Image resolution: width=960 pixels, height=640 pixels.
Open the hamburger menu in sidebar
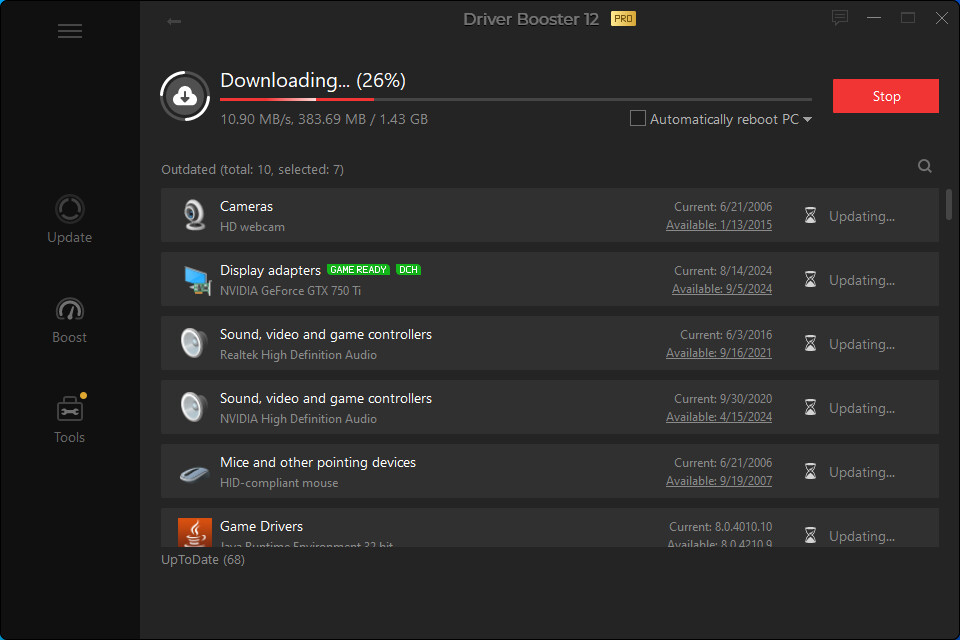pos(69,31)
